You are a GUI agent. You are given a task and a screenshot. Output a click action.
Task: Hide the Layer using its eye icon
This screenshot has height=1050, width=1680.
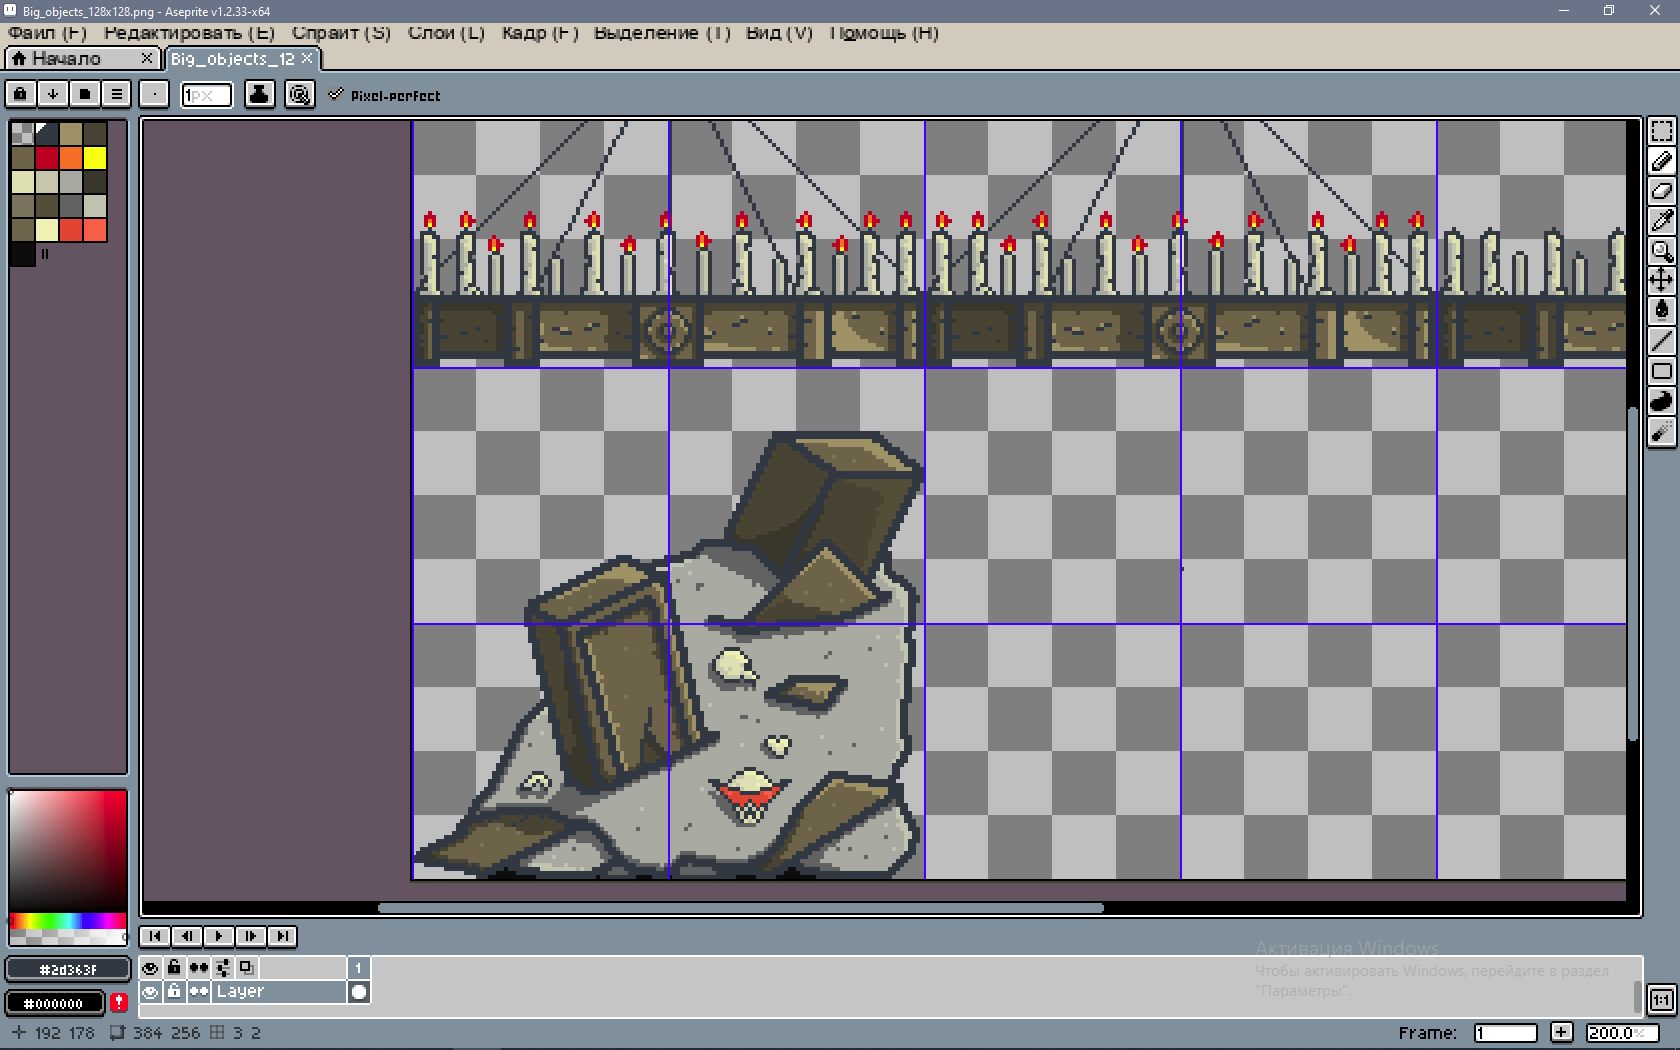coord(150,992)
